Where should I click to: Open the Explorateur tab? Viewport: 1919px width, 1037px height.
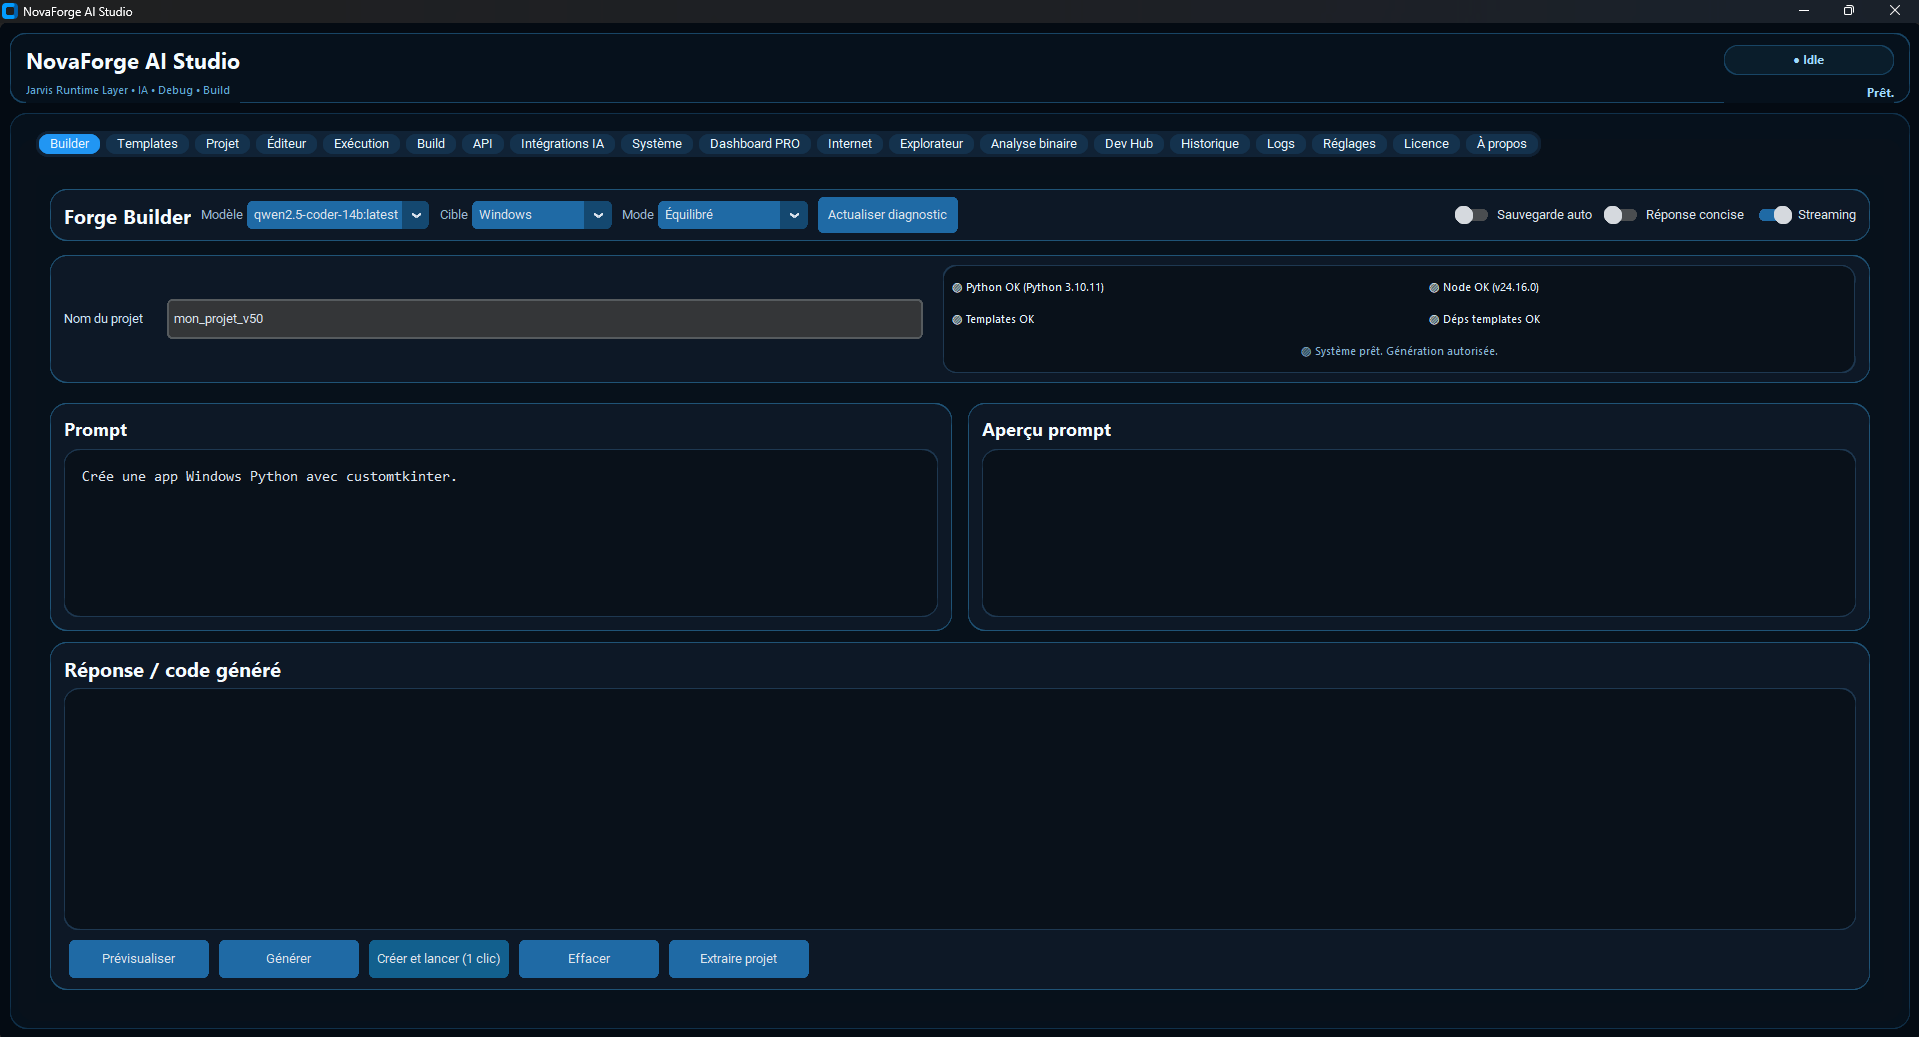(x=931, y=144)
